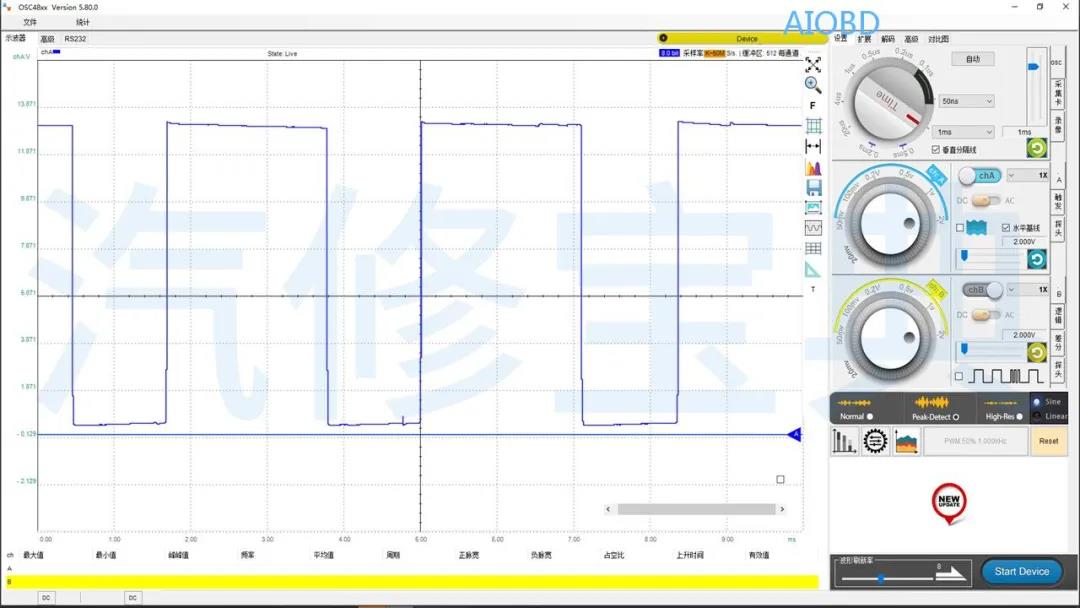Toggle the chB channel switch
This screenshot has width=1080, height=608.
982,290
